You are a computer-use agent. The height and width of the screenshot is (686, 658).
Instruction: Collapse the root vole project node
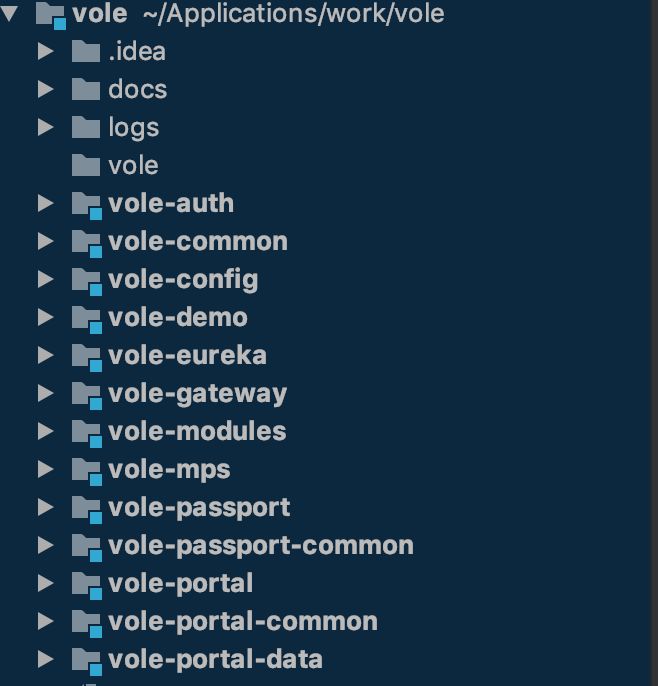pos(11,13)
